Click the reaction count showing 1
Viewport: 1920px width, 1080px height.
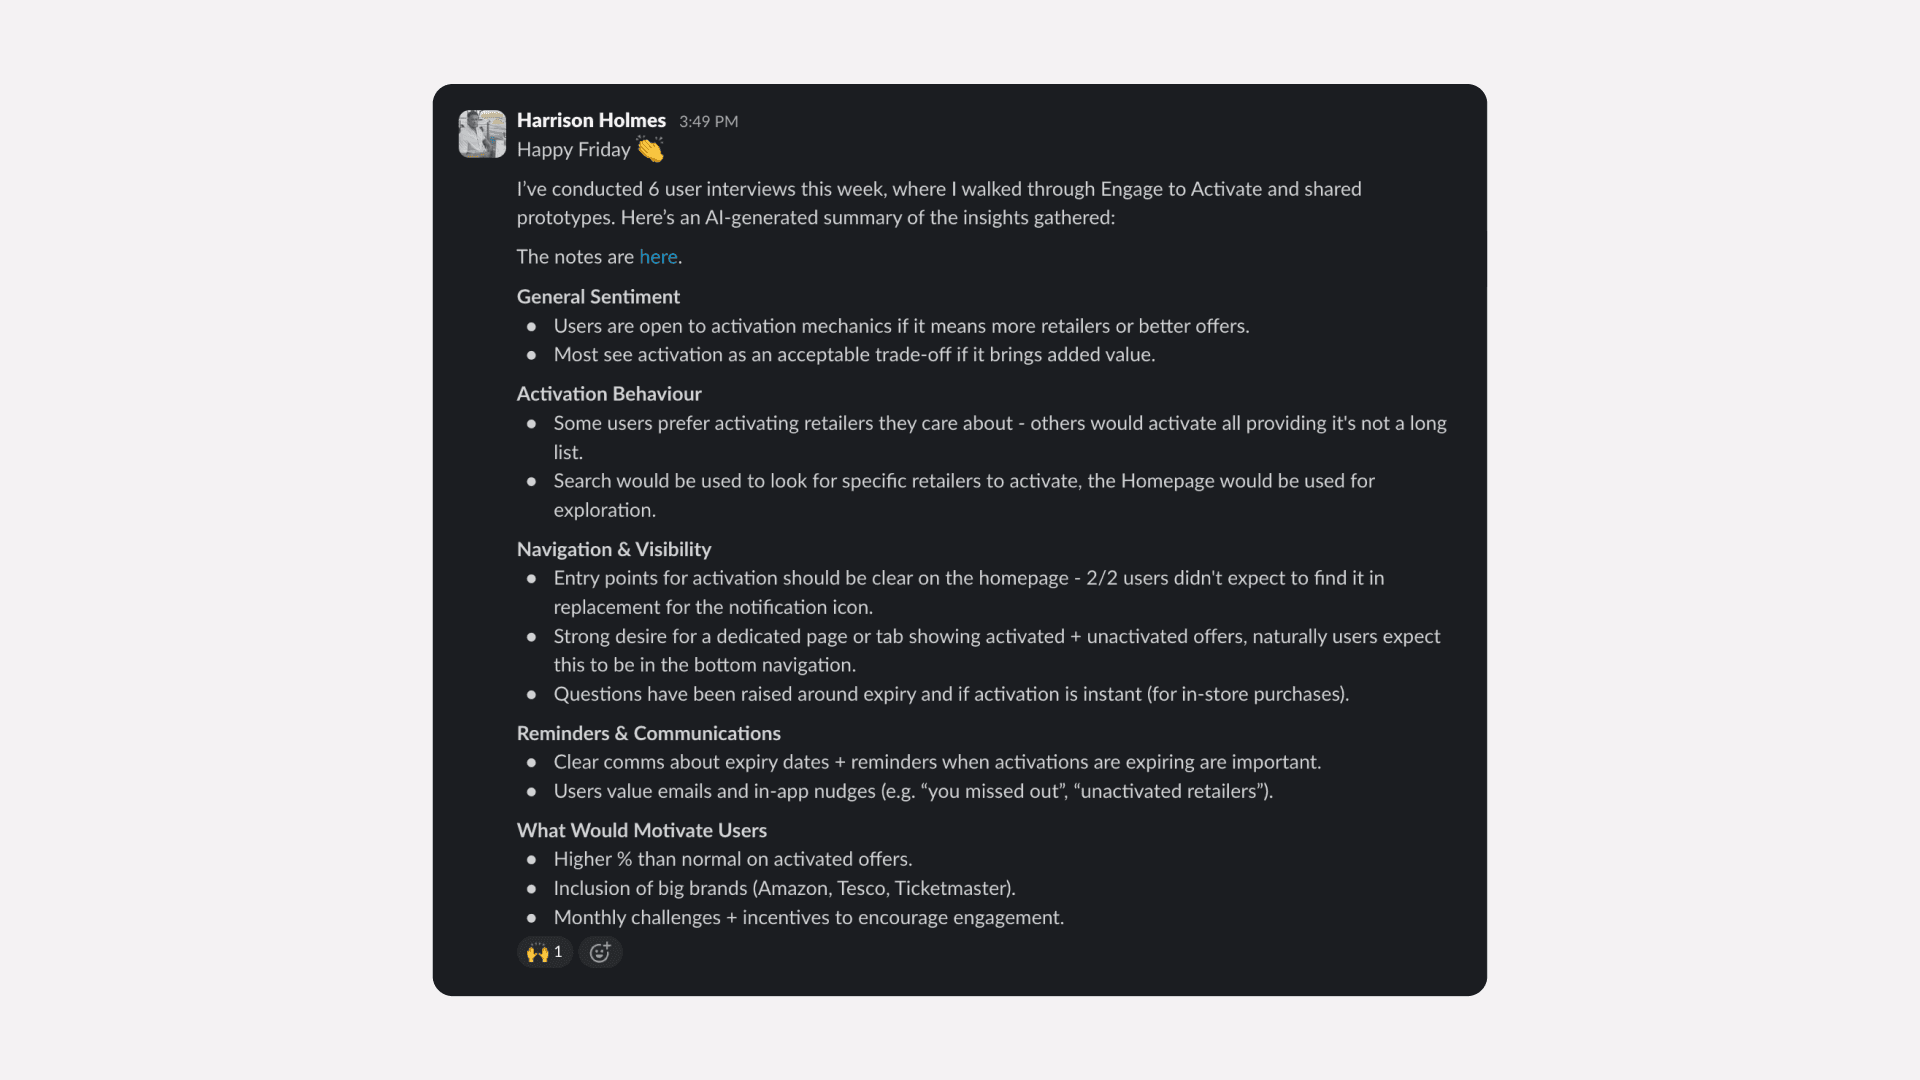(x=557, y=952)
